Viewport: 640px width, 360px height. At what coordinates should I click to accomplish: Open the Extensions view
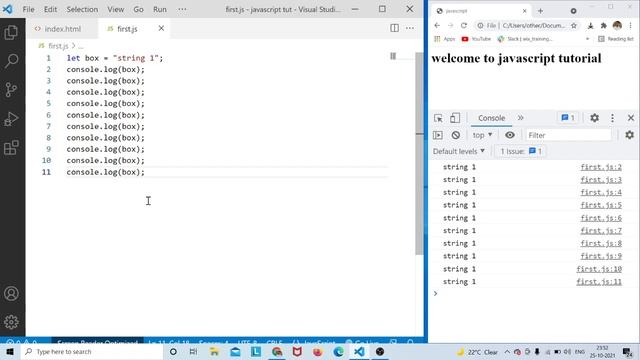click(x=11, y=147)
